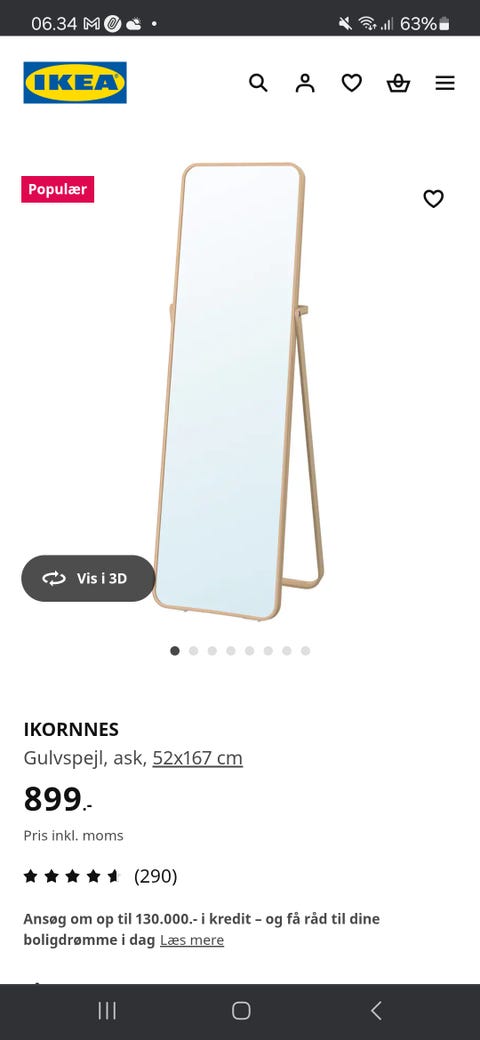
Task: Select the fourth image carousel dot
Action: click(231, 651)
